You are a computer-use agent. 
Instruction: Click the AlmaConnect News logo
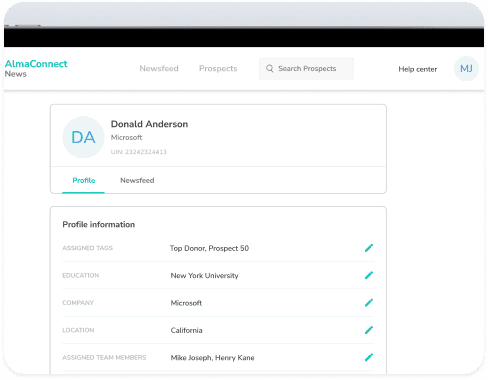tap(36, 68)
